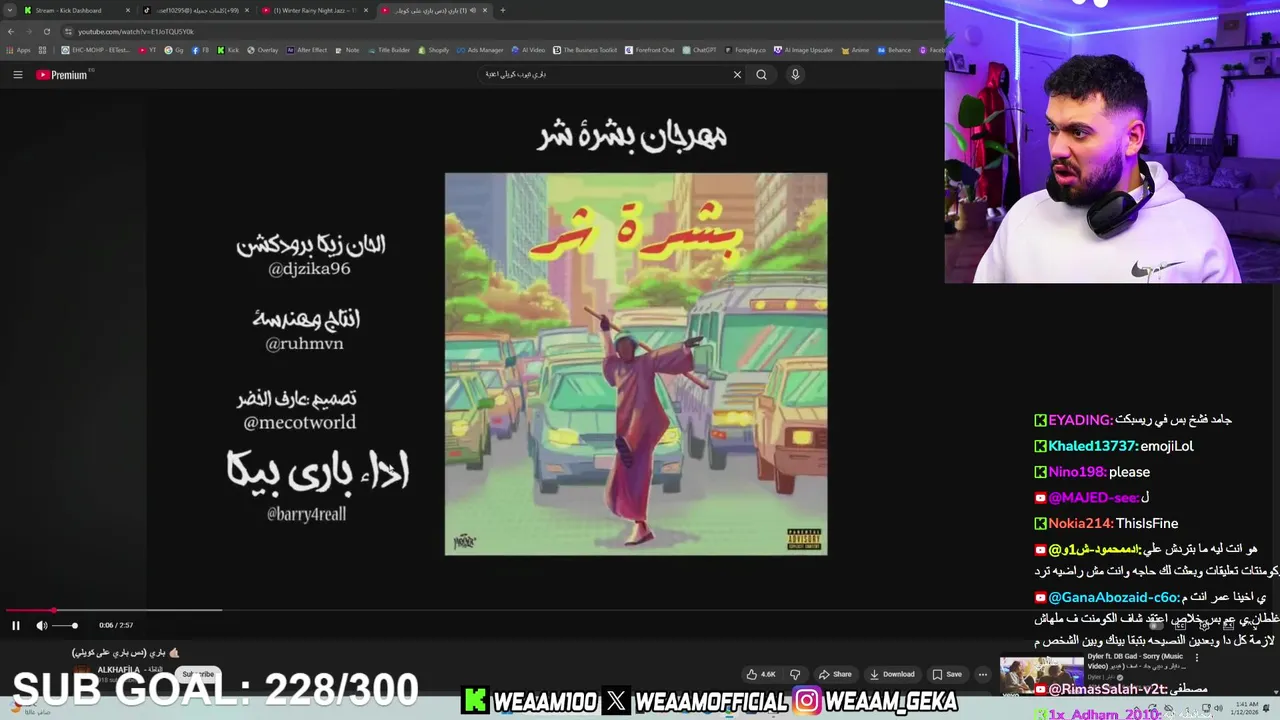The image size is (1280, 720).
Task: Open the Forefront Chat bookmark
Action: pos(650,50)
